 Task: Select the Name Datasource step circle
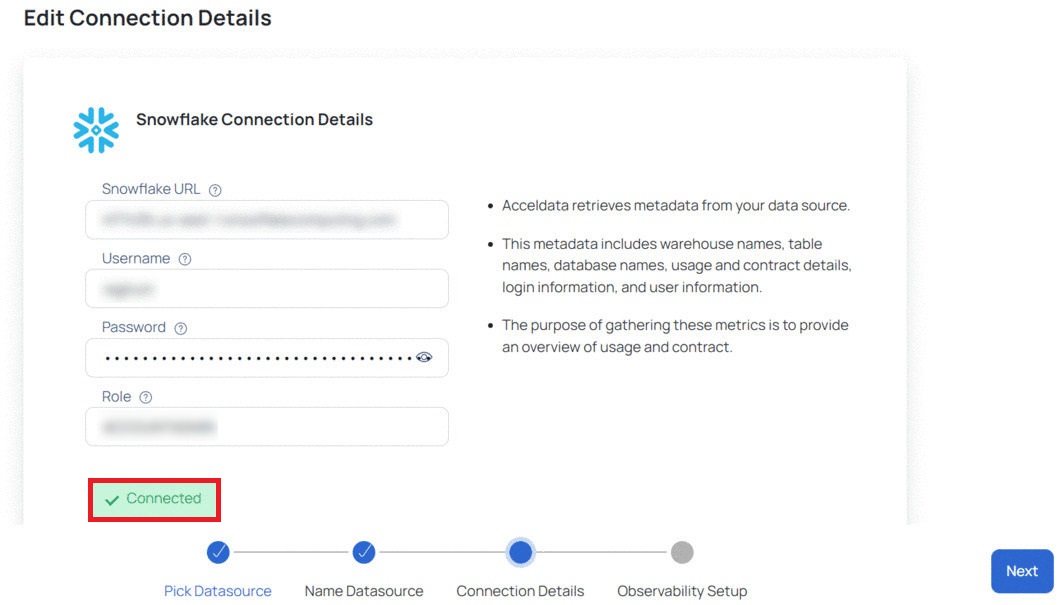(x=364, y=552)
